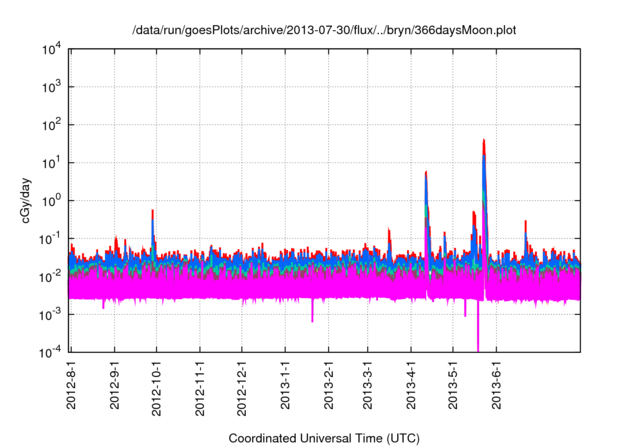Select the 2012-9-1 date tick label
This screenshot has height=448, width=640.
pyautogui.click(x=115, y=388)
